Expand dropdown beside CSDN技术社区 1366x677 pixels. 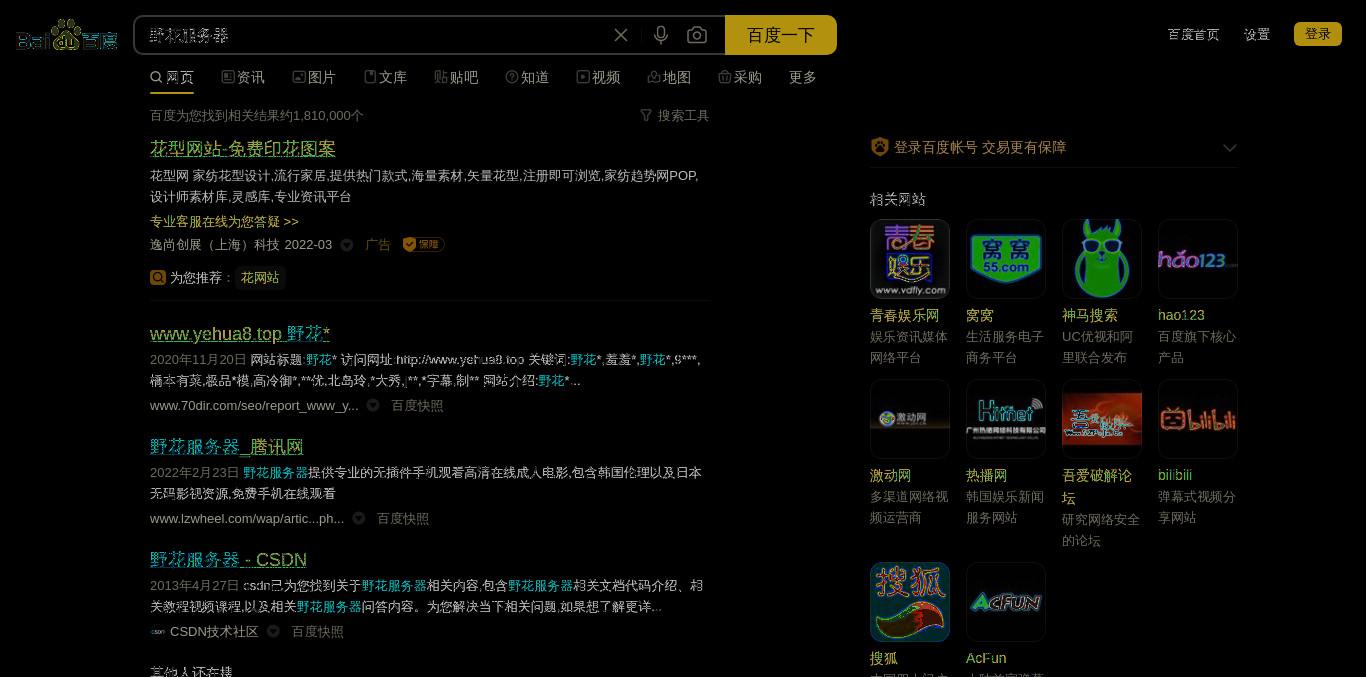point(273,631)
